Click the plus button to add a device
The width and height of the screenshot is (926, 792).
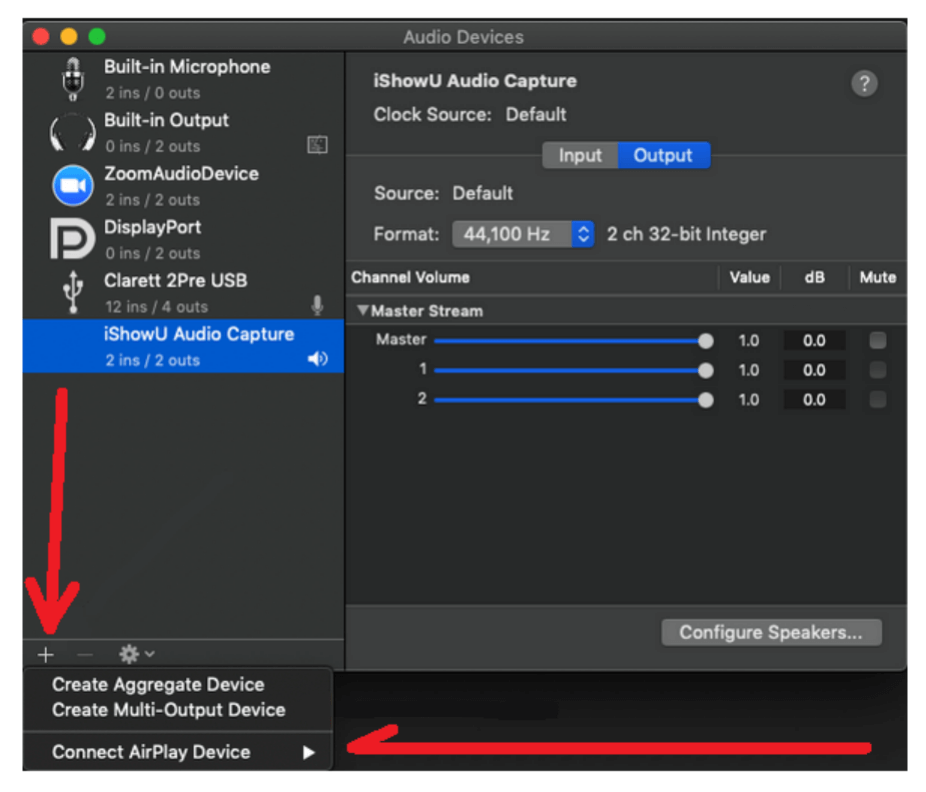coord(45,654)
